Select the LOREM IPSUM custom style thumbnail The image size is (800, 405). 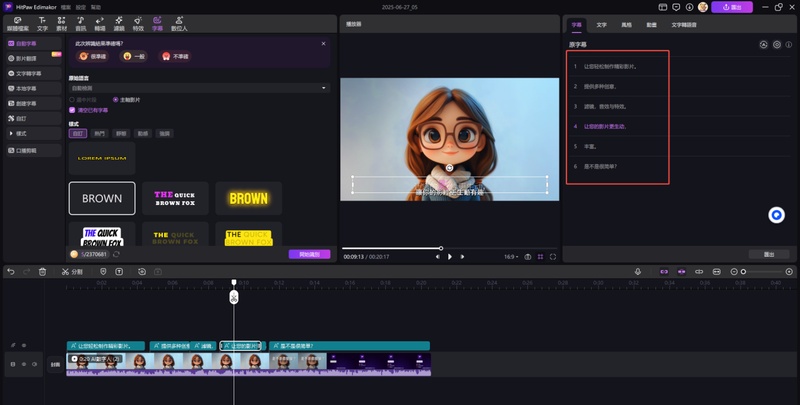102,158
